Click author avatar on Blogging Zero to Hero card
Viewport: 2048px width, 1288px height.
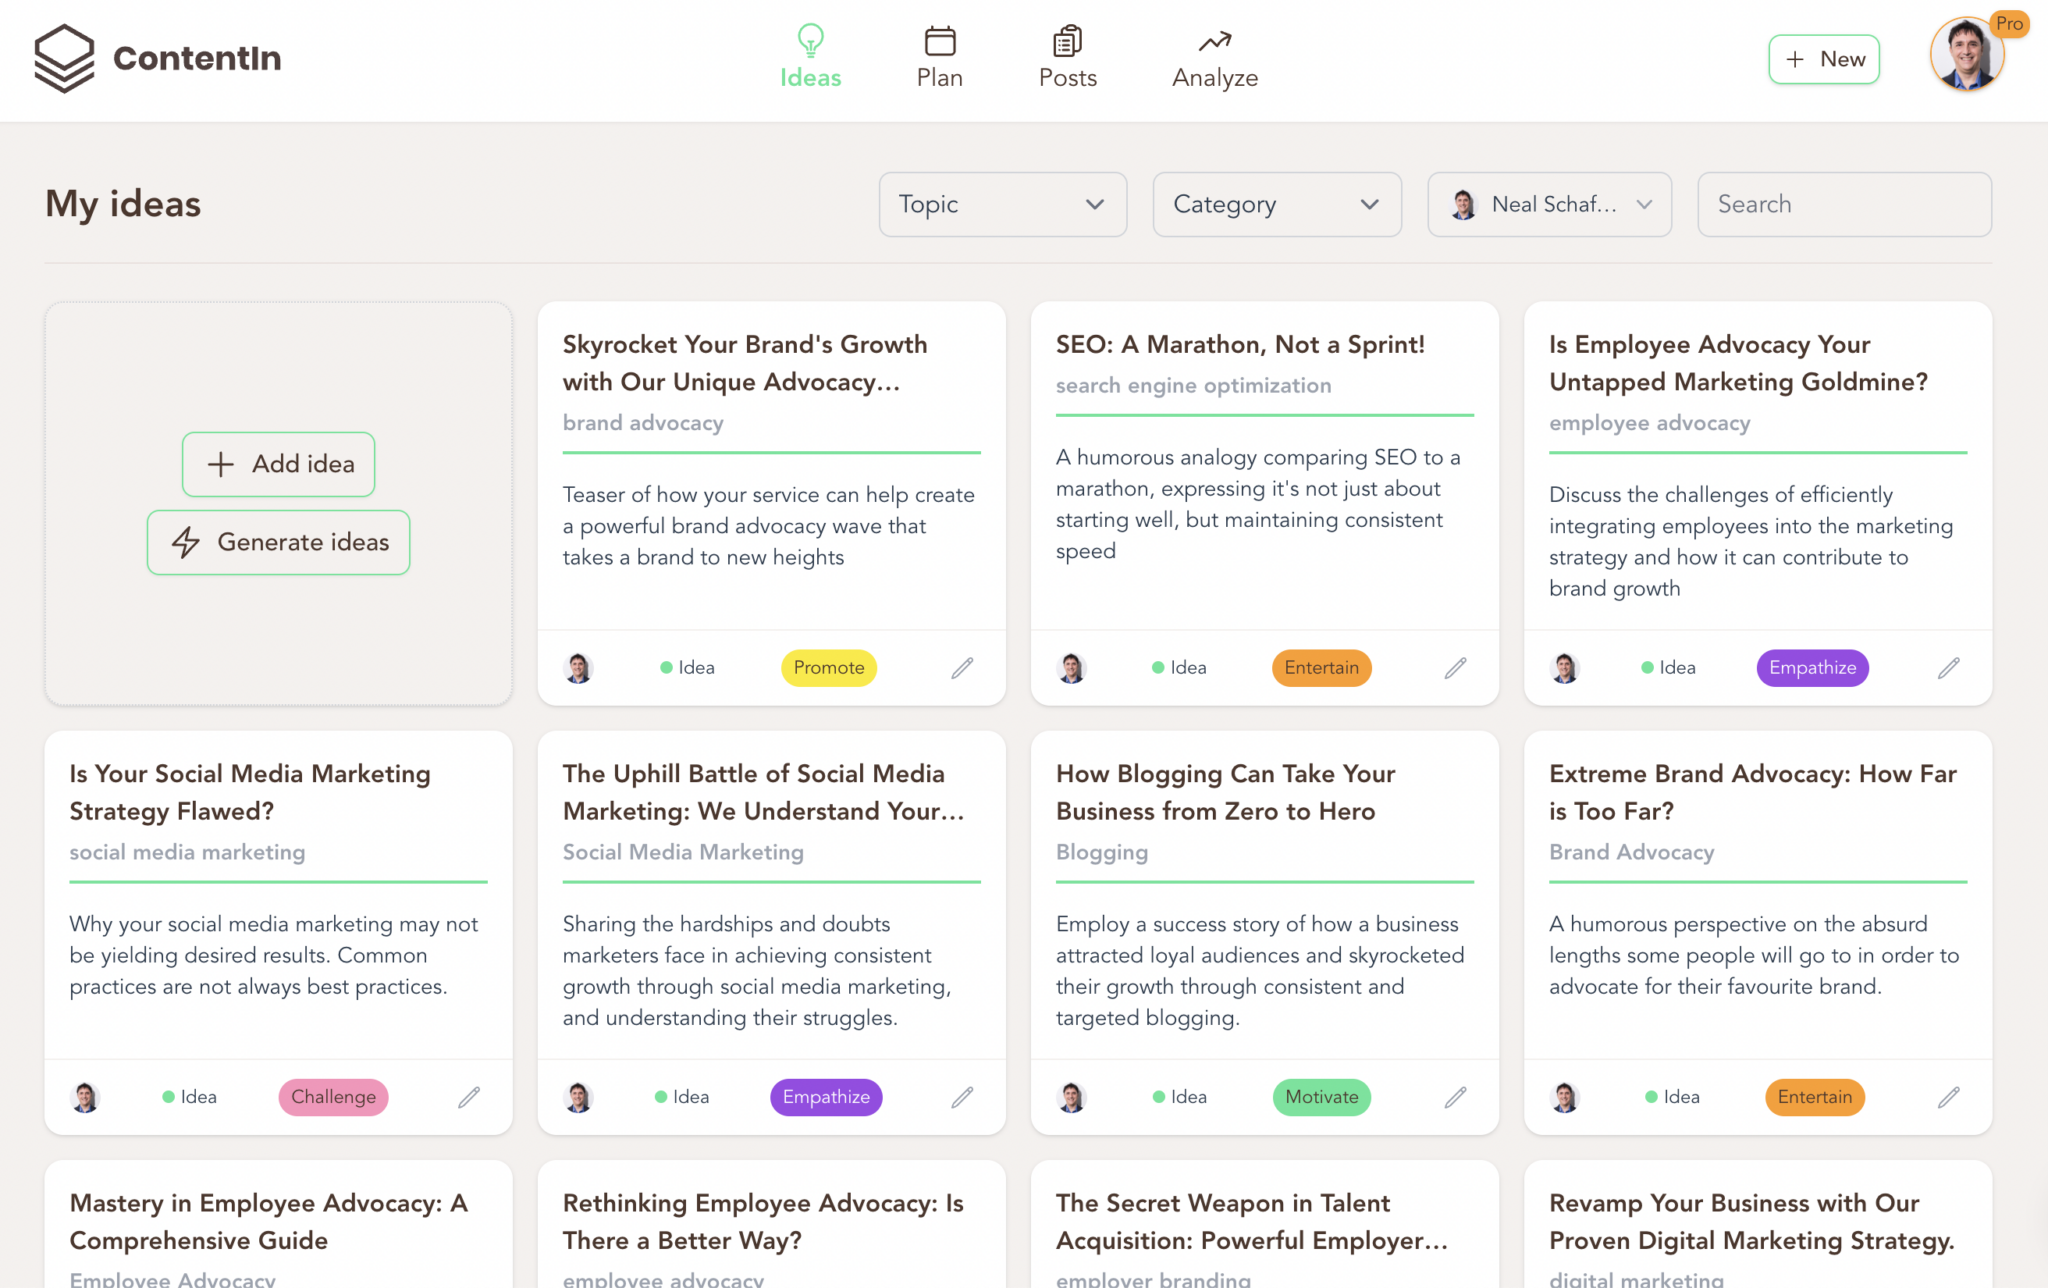pos(1072,1097)
